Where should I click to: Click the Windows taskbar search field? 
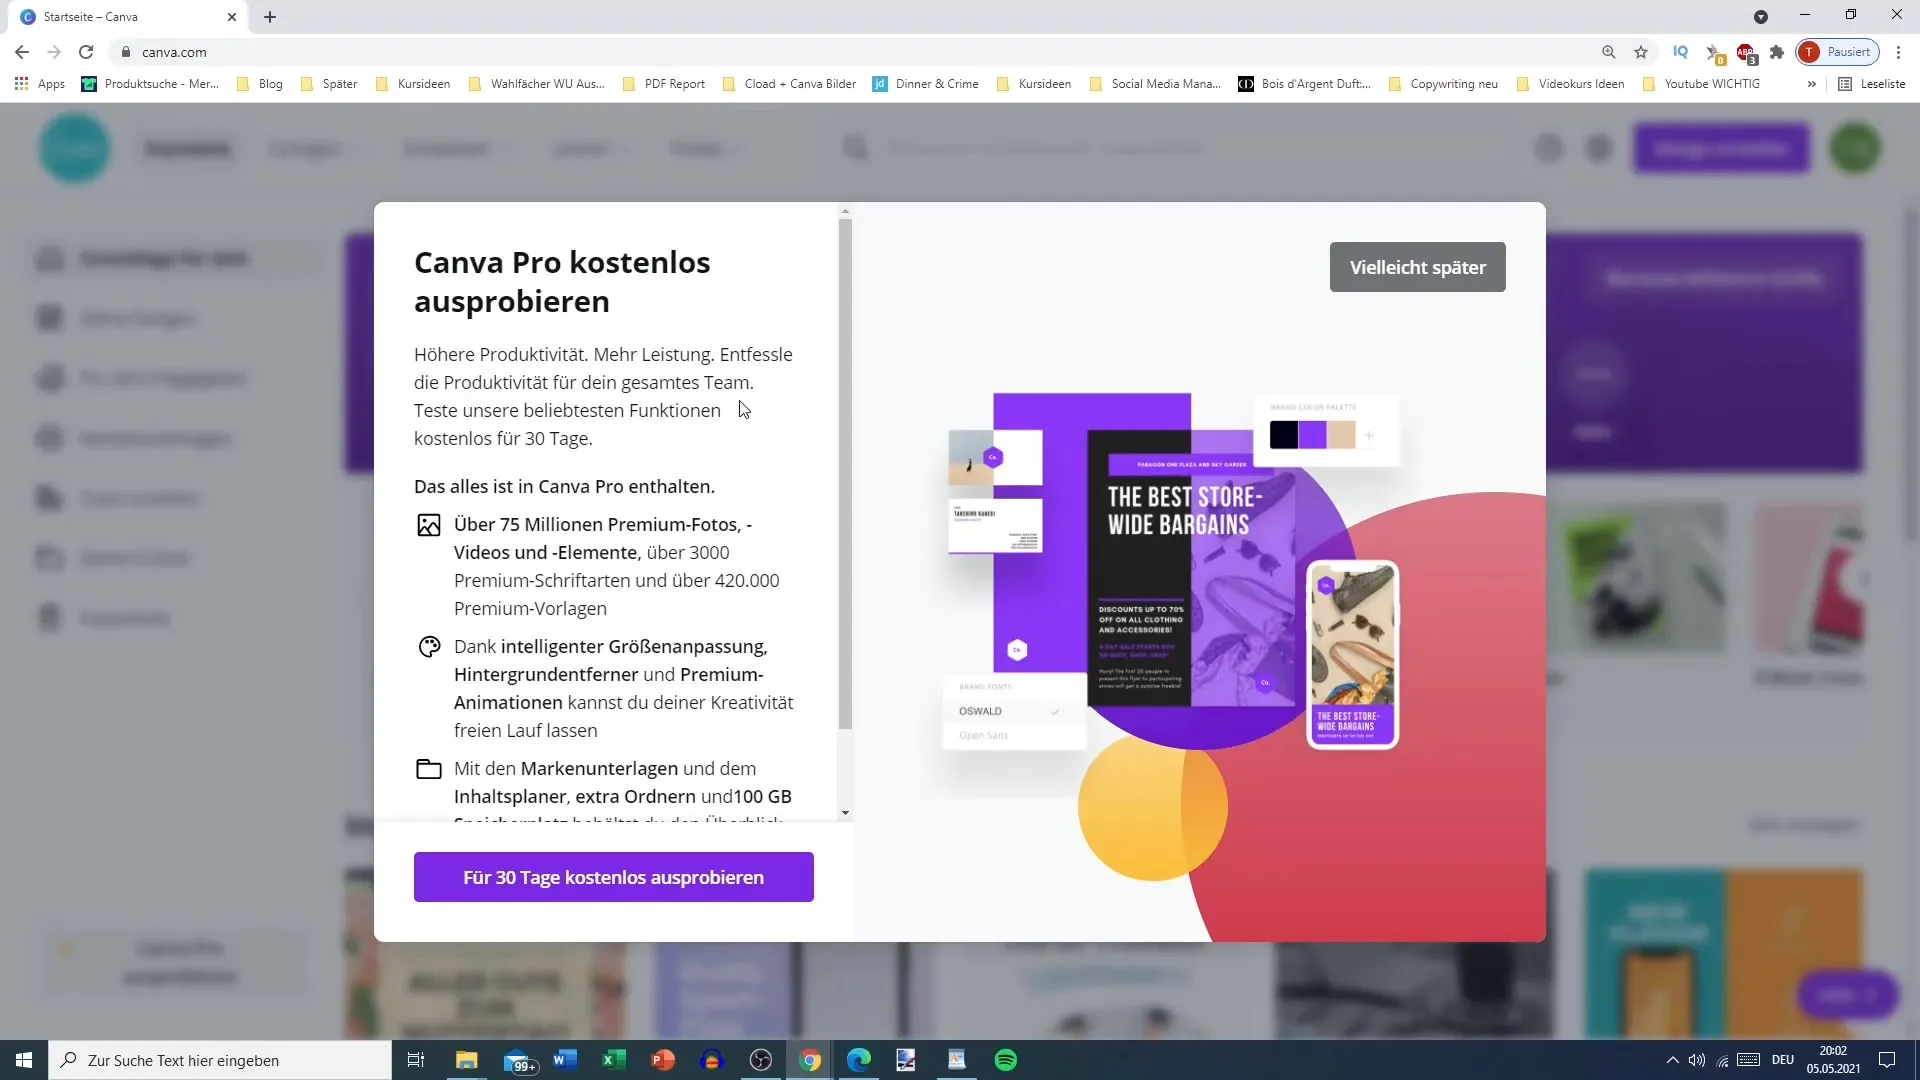tap(220, 1060)
